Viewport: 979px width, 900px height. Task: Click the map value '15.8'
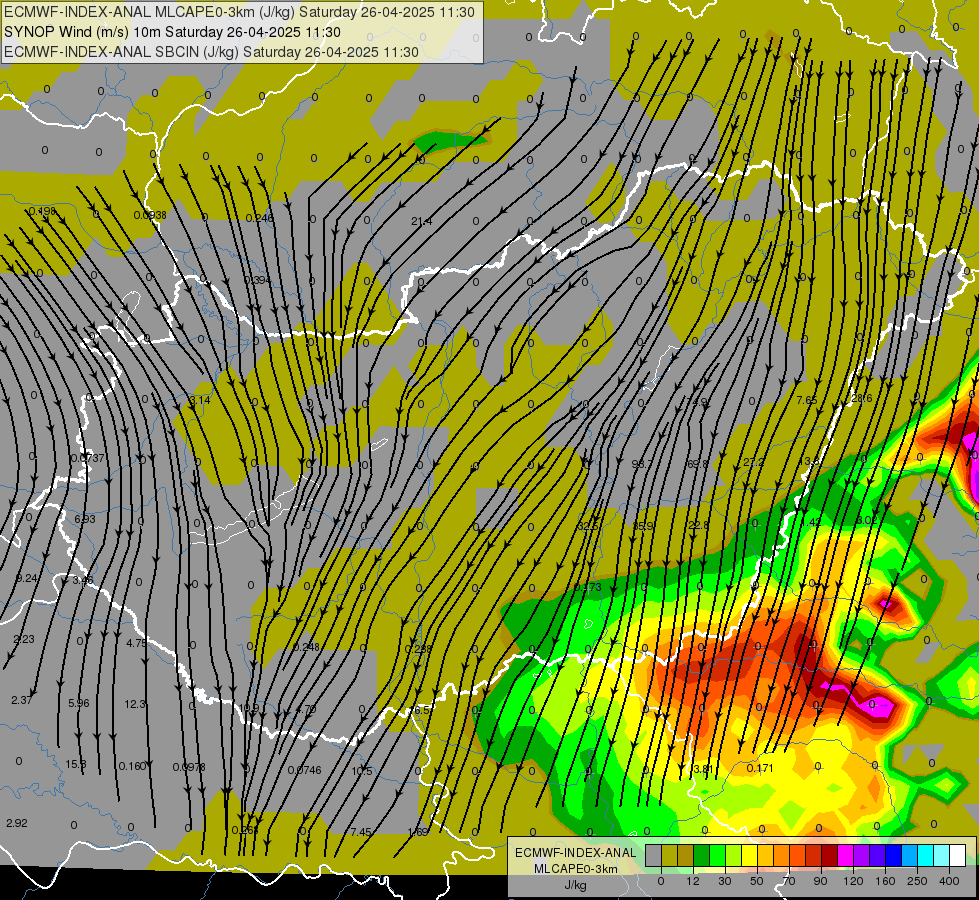76,764
